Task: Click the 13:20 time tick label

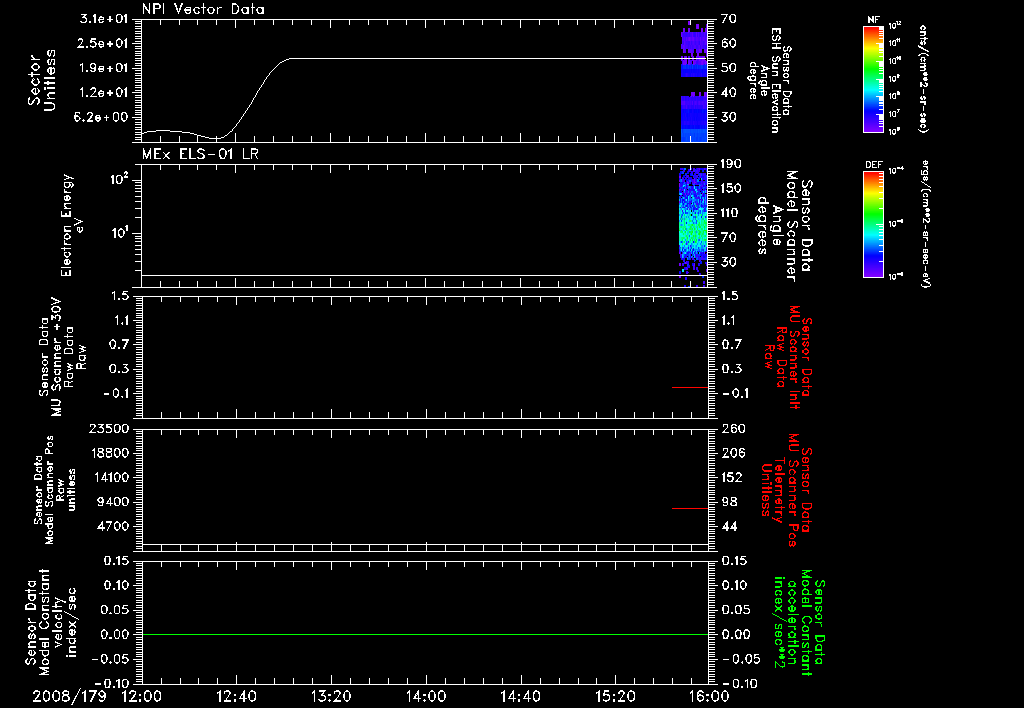Action: point(331,696)
